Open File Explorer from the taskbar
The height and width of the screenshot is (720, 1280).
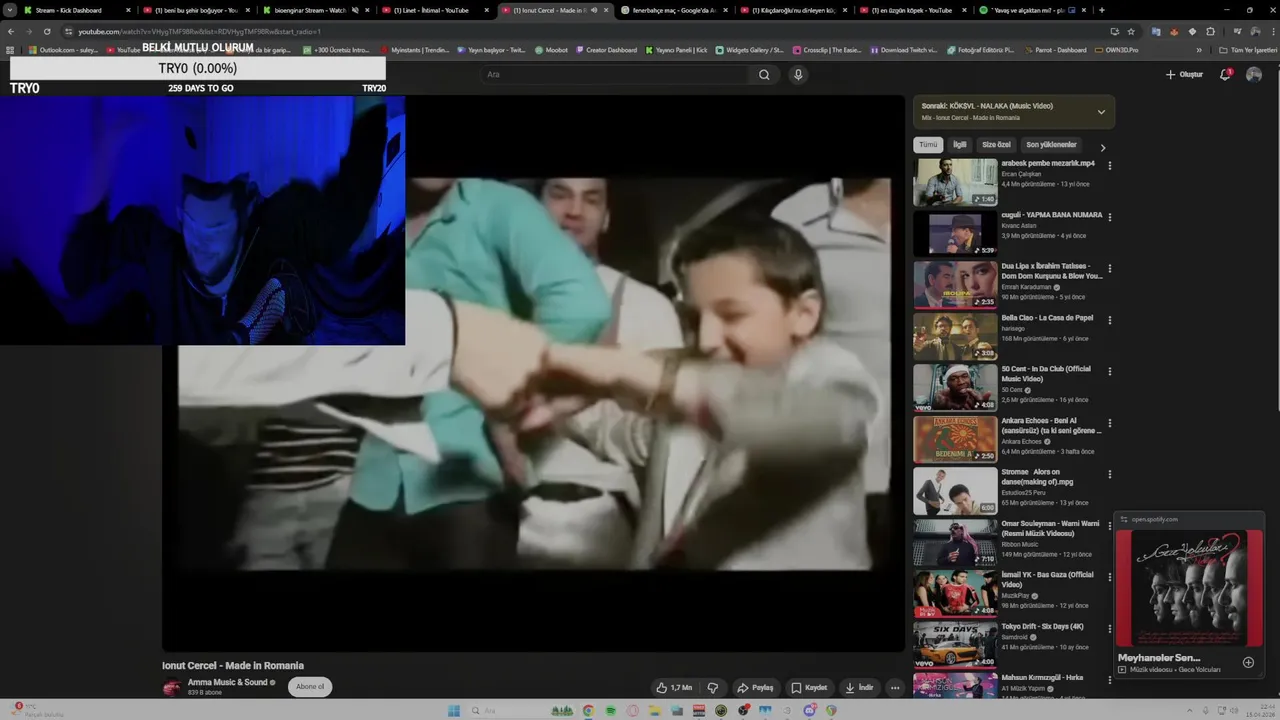(655, 711)
